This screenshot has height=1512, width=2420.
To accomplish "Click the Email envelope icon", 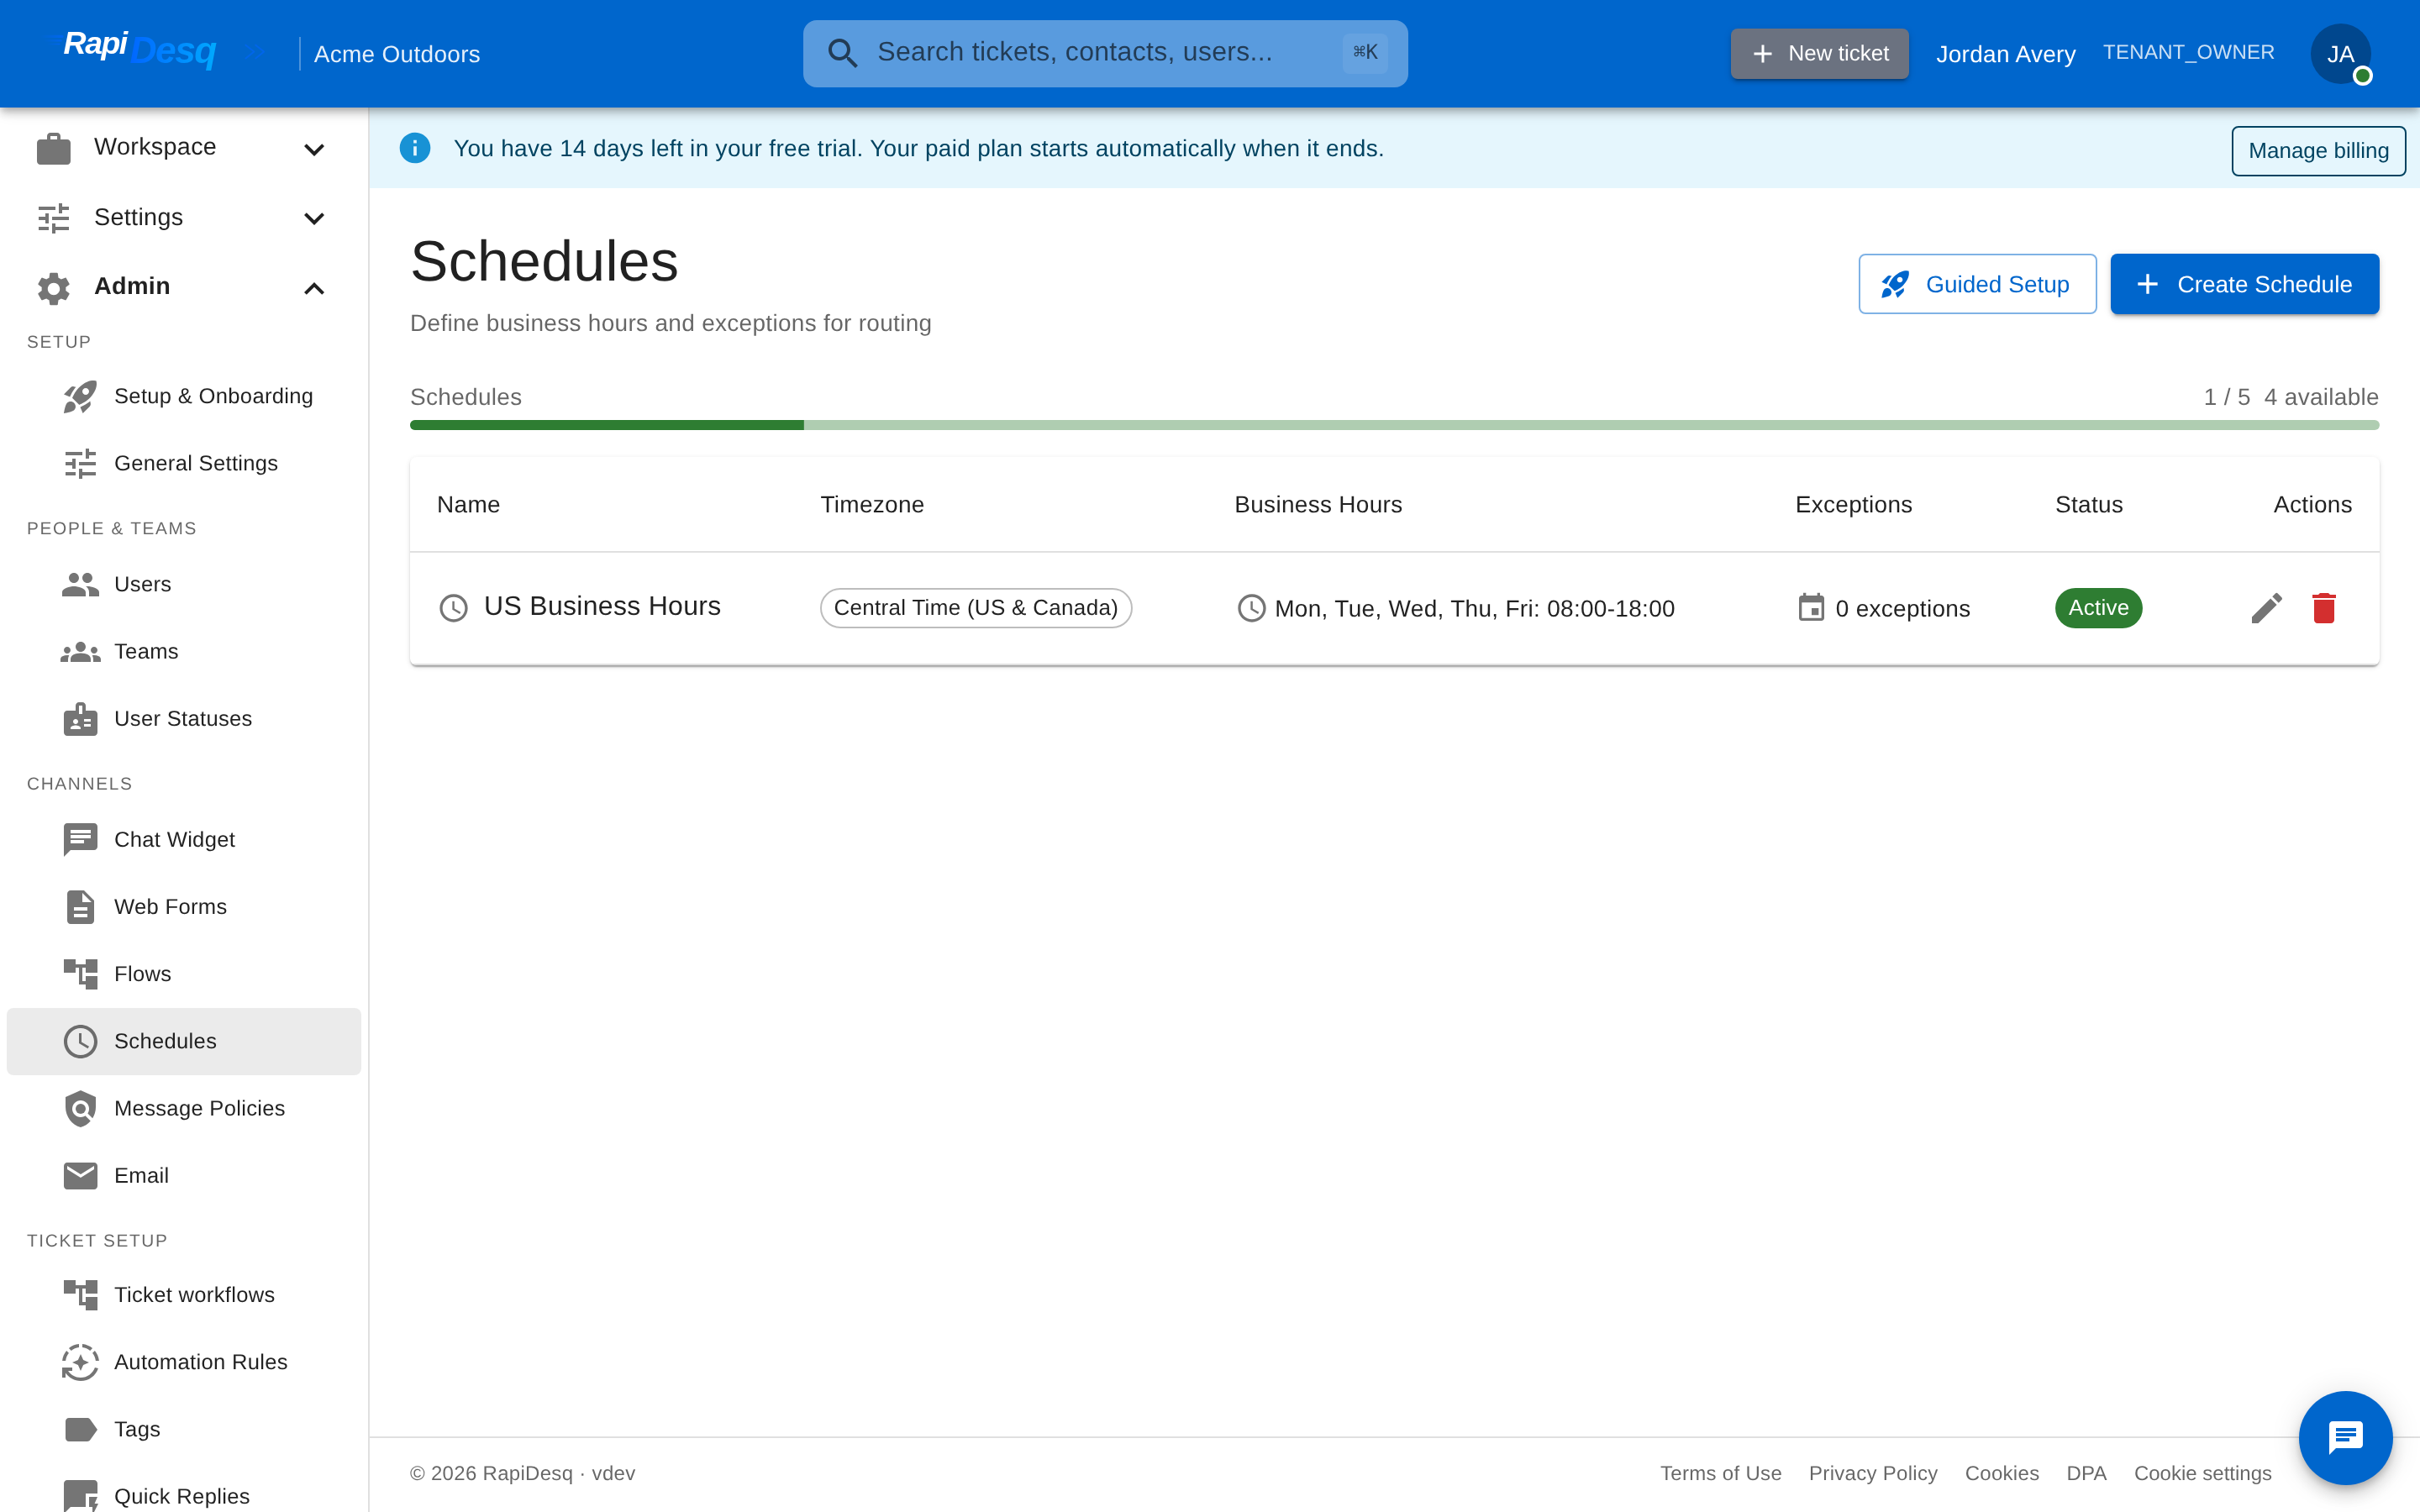I will coord(80,1176).
